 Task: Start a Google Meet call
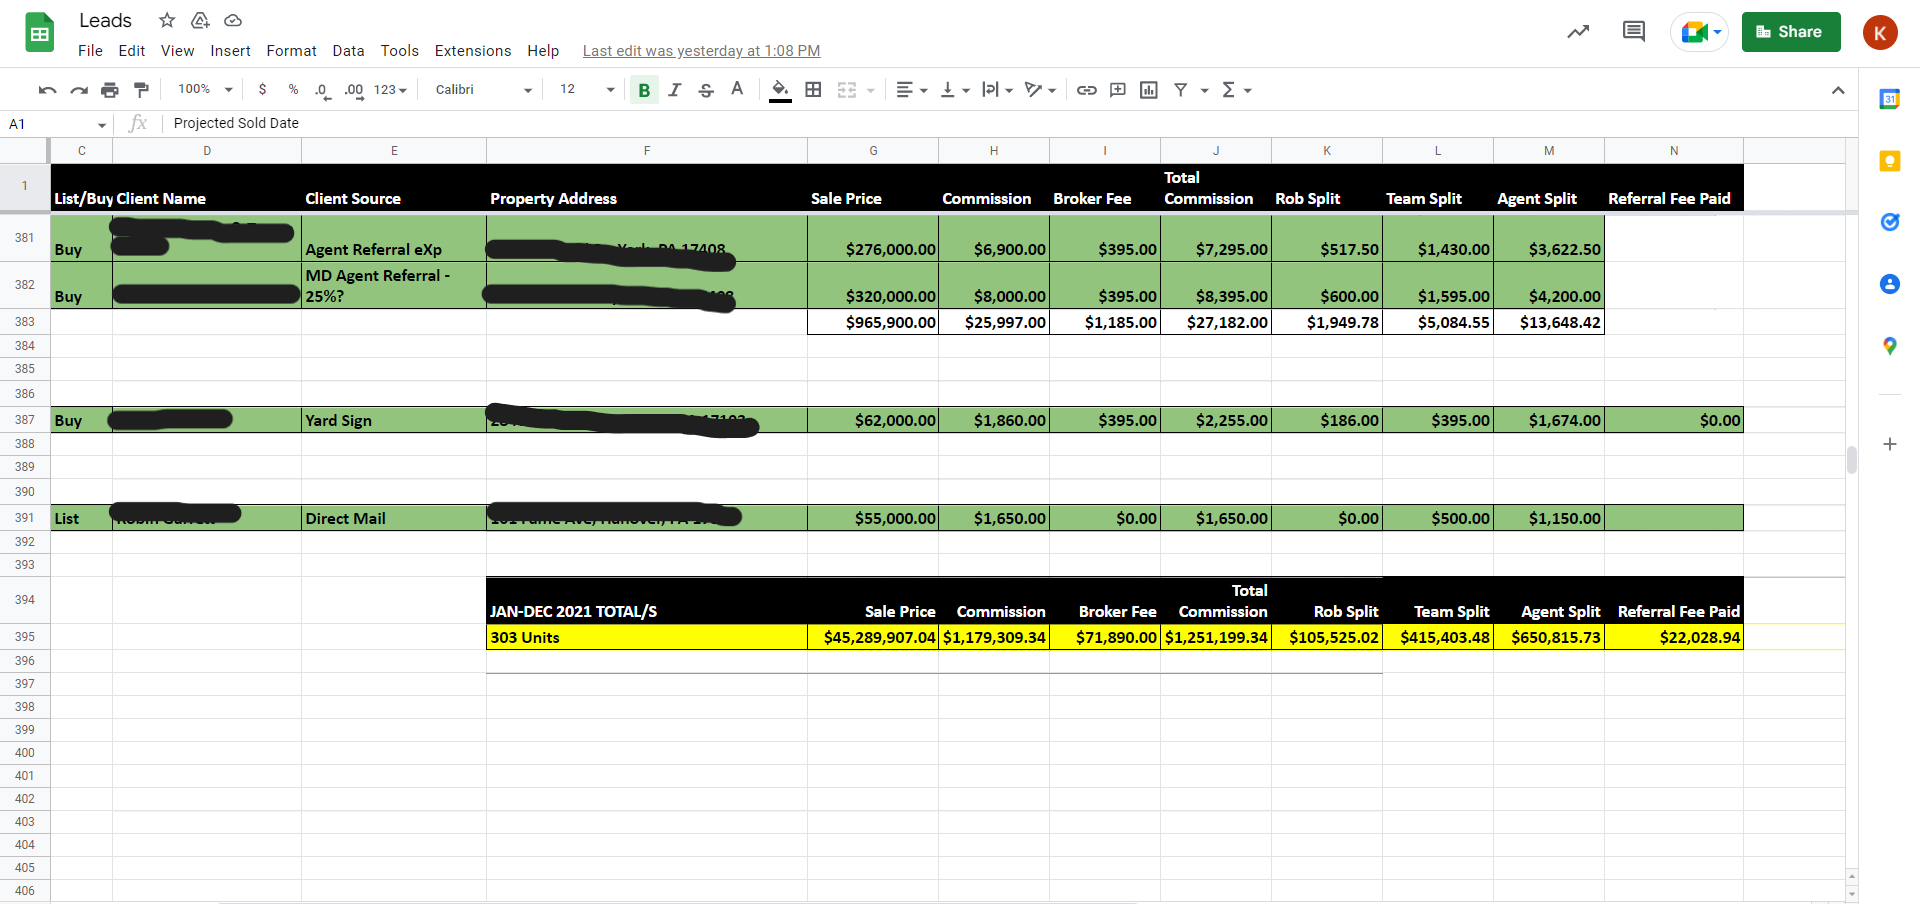(x=1699, y=32)
